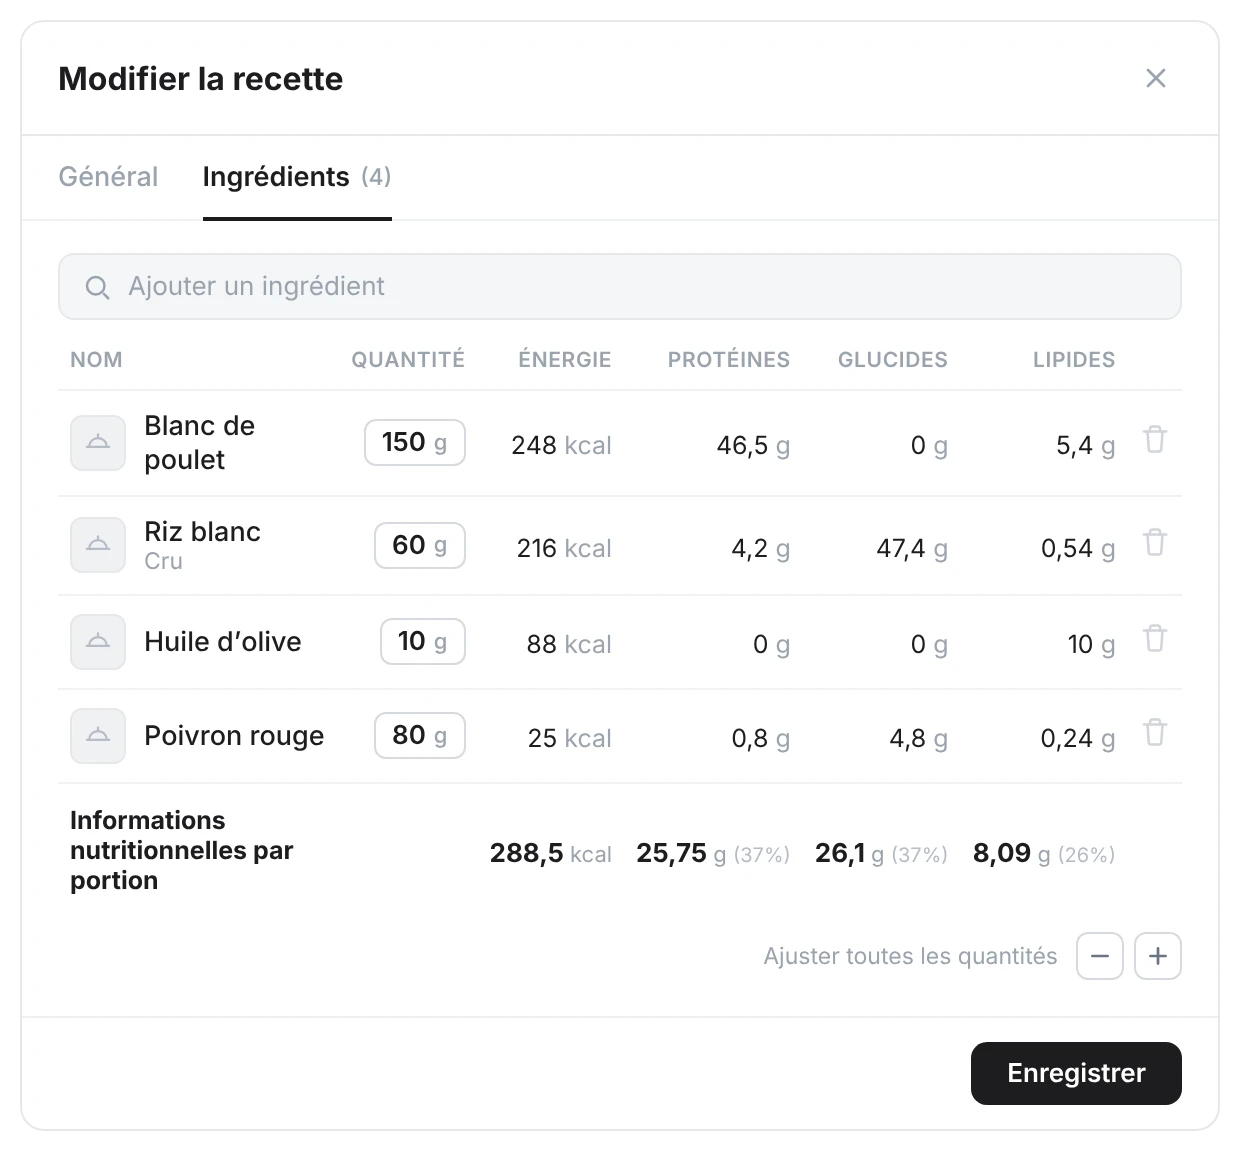Delete the Blanc de poulet ingredient

click(1155, 440)
